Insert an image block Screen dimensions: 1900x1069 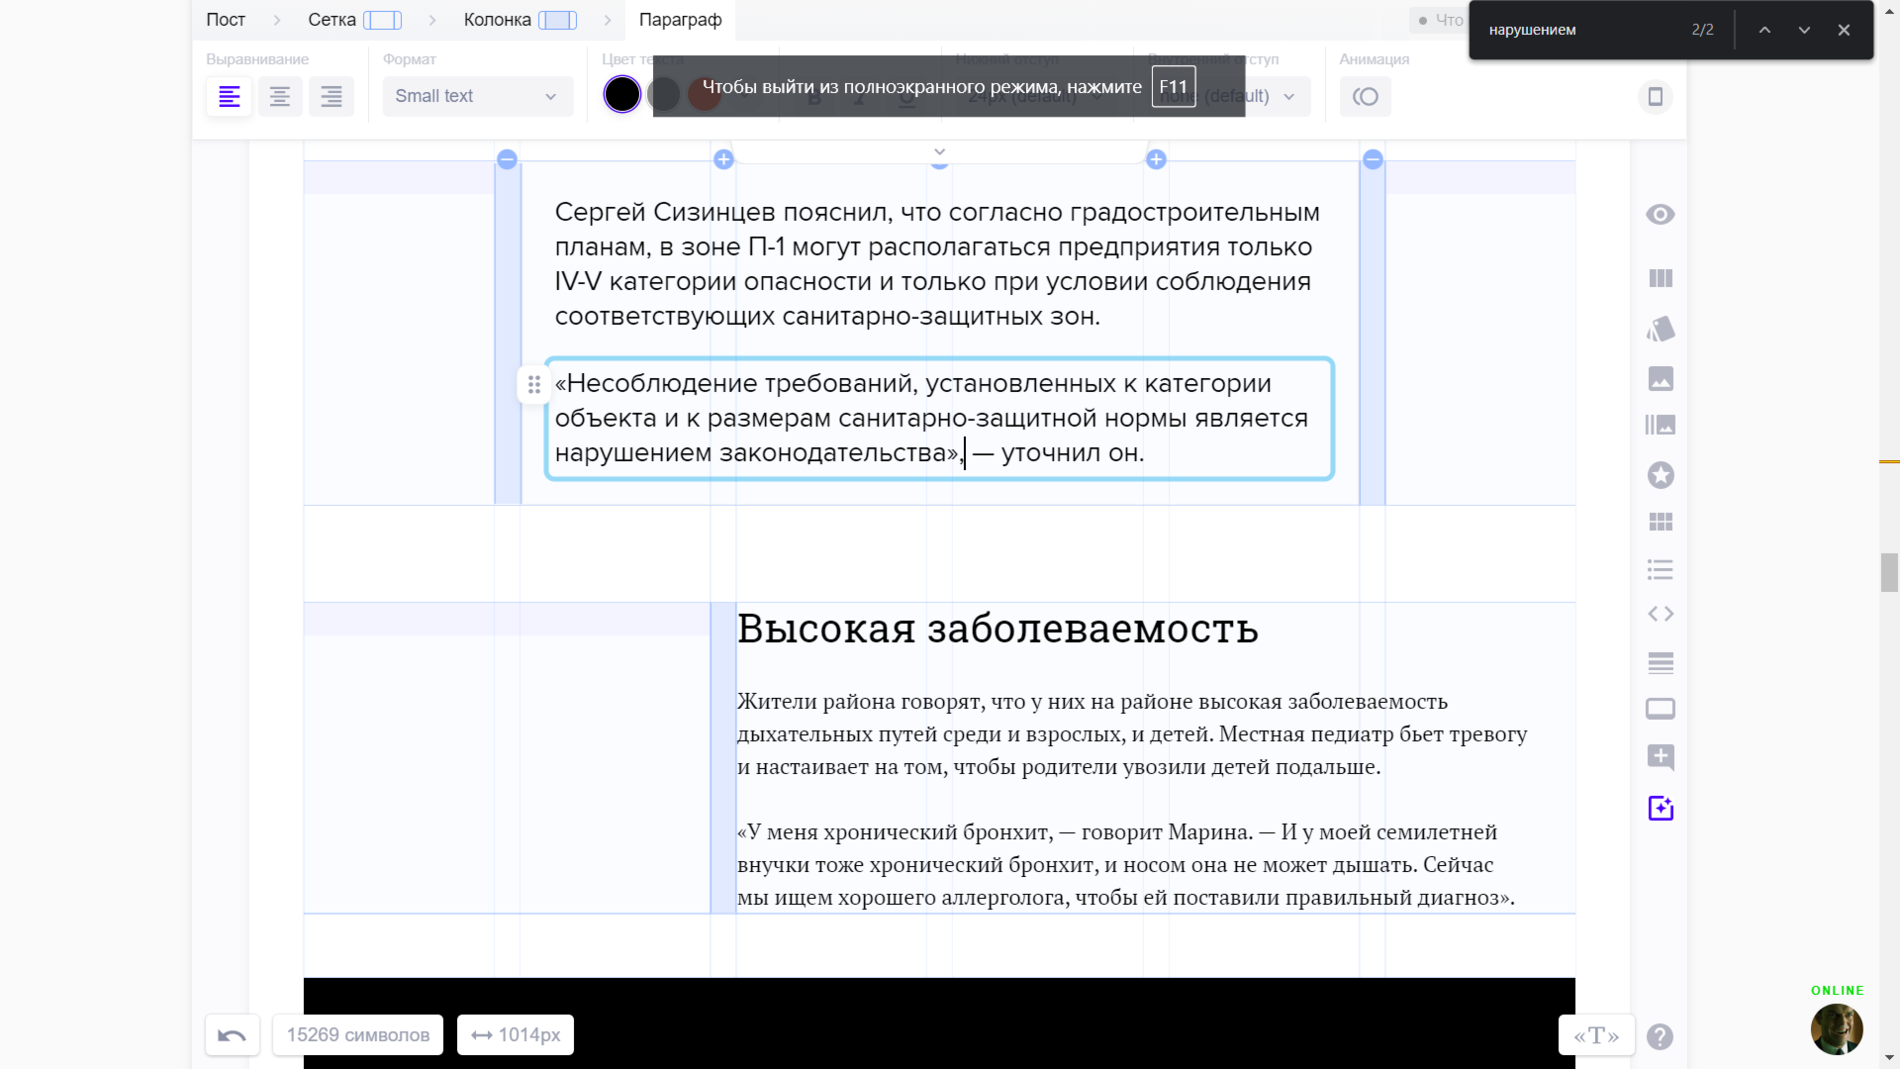click(x=1660, y=379)
